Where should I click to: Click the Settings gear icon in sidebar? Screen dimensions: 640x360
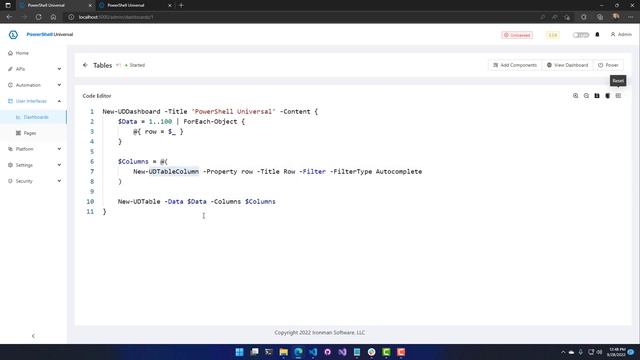[x=10, y=165]
